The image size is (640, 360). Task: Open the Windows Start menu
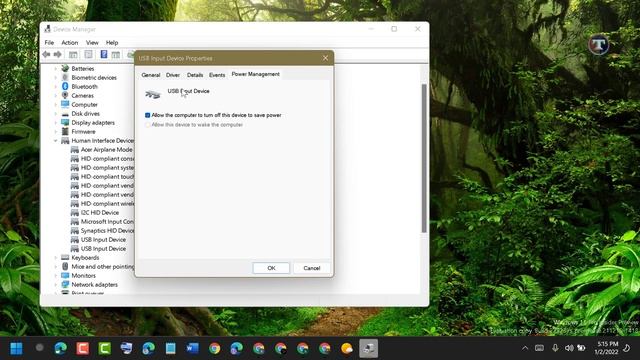click(17, 348)
